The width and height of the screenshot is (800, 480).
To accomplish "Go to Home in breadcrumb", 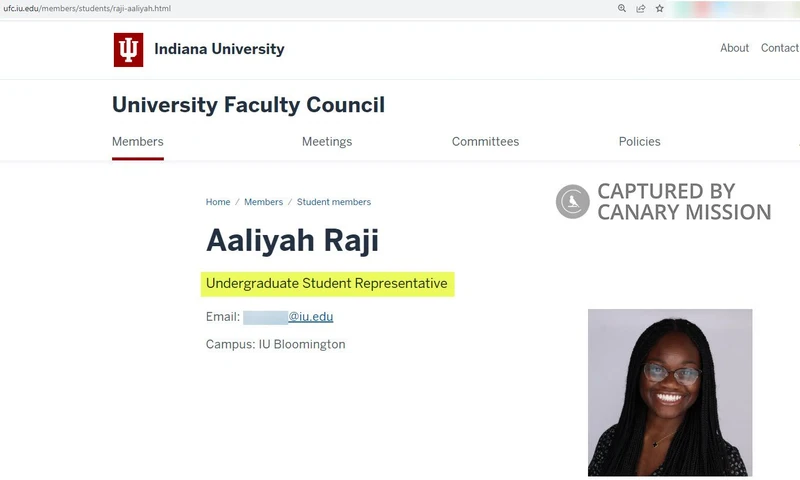I will coord(218,202).
